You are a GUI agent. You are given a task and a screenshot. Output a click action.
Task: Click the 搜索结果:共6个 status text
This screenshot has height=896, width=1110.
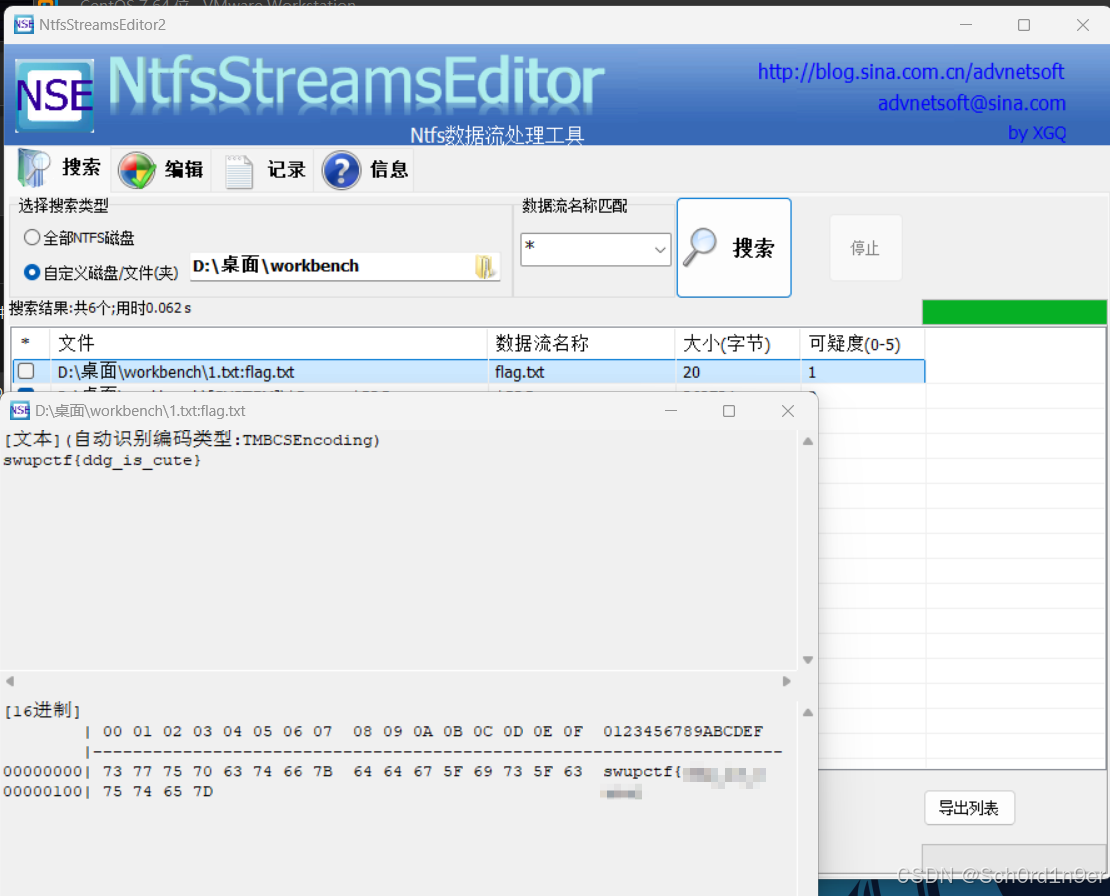(100, 308)
